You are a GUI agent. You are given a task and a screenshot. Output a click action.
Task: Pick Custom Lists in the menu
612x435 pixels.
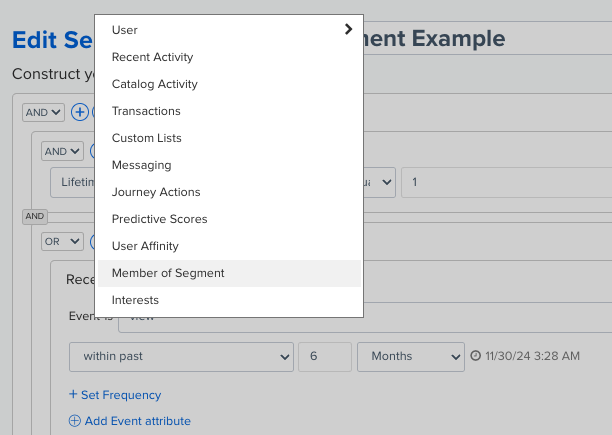point(229,138)
